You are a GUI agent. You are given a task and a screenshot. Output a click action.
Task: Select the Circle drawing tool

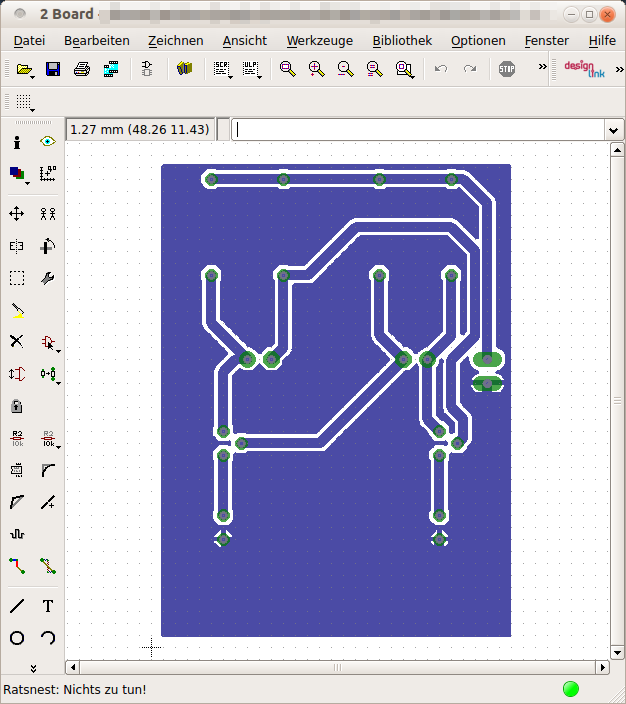point(17,638)
